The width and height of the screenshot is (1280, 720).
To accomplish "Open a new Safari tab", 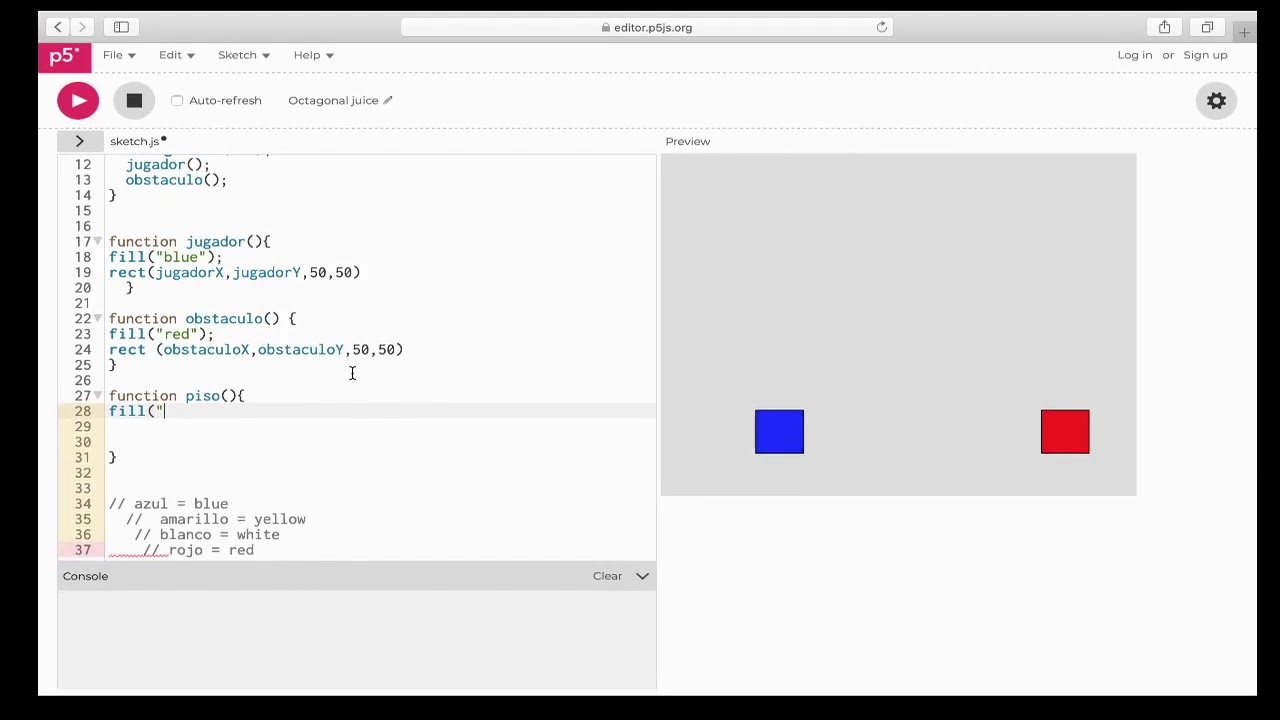I will (1244, 33).
